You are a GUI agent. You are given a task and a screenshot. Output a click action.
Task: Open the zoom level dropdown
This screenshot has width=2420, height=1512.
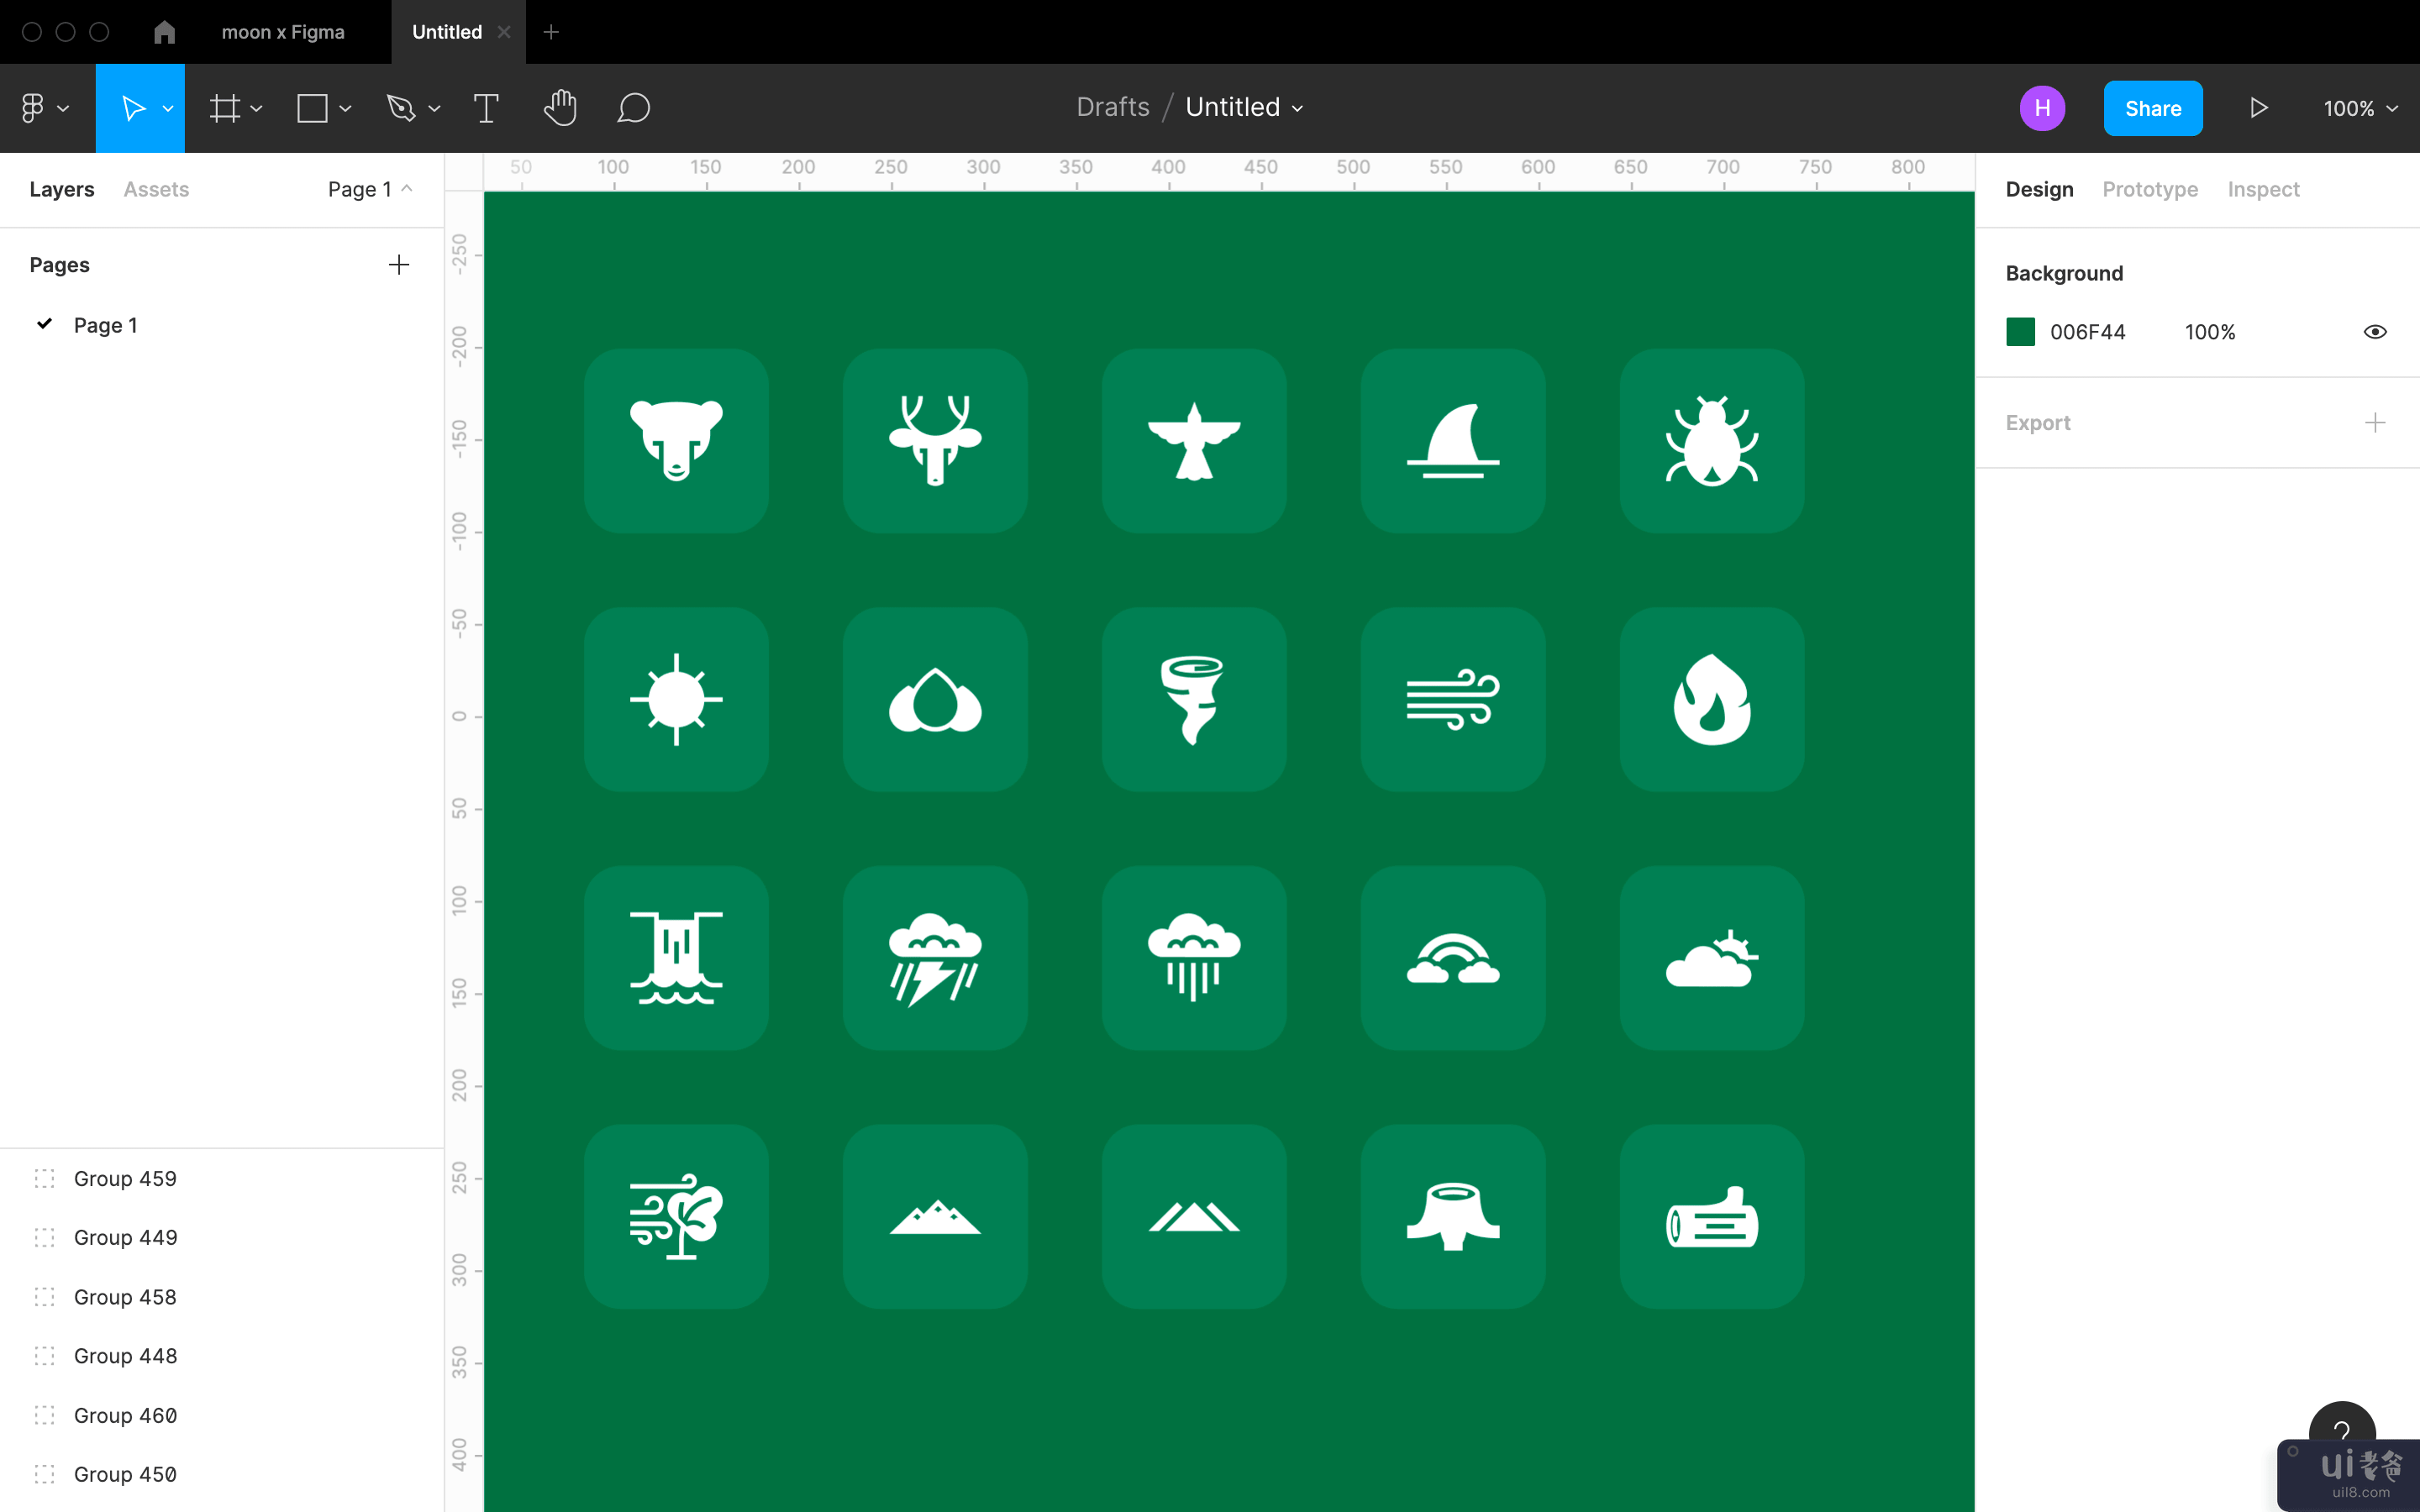click(2360, 108)
